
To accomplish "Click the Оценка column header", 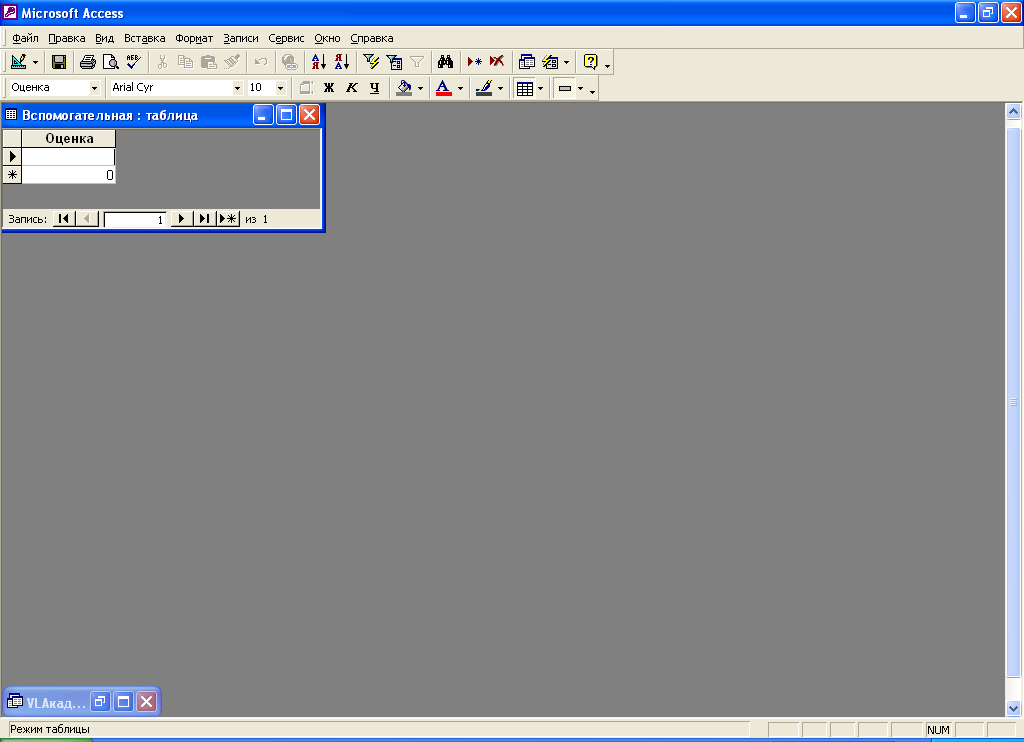I will (69, 138).
